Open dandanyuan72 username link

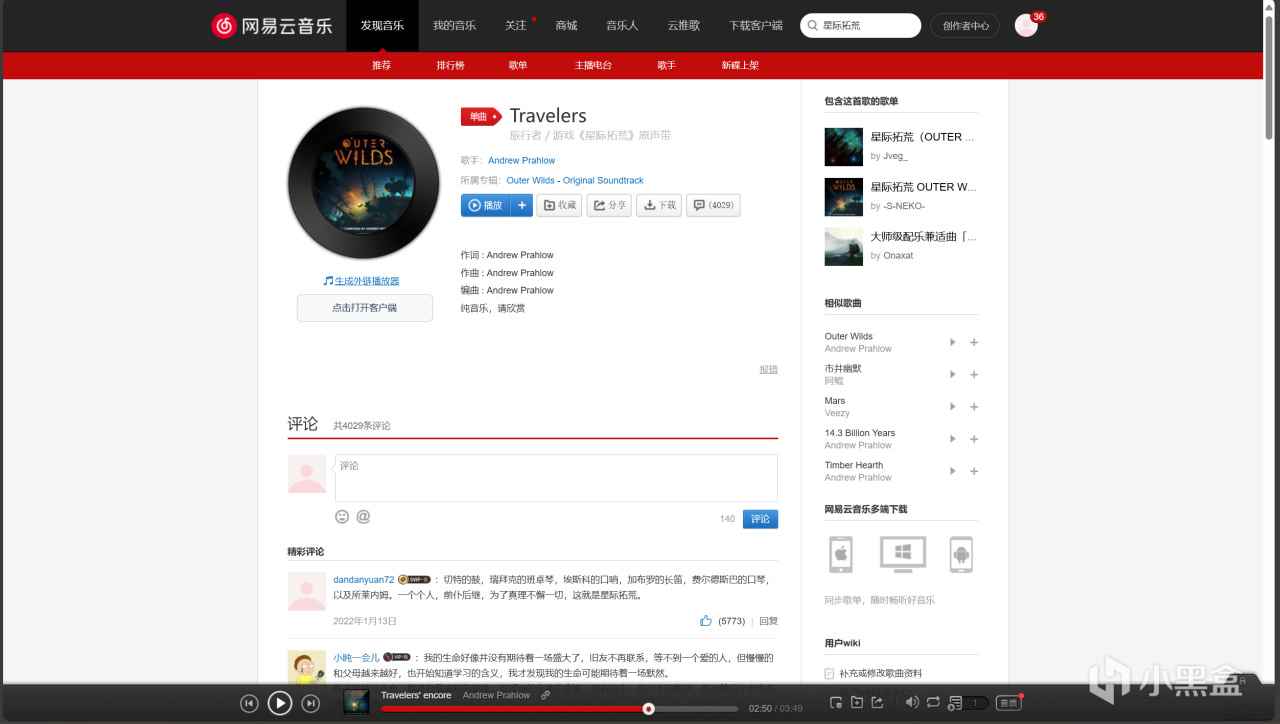(x=364, y=579)
